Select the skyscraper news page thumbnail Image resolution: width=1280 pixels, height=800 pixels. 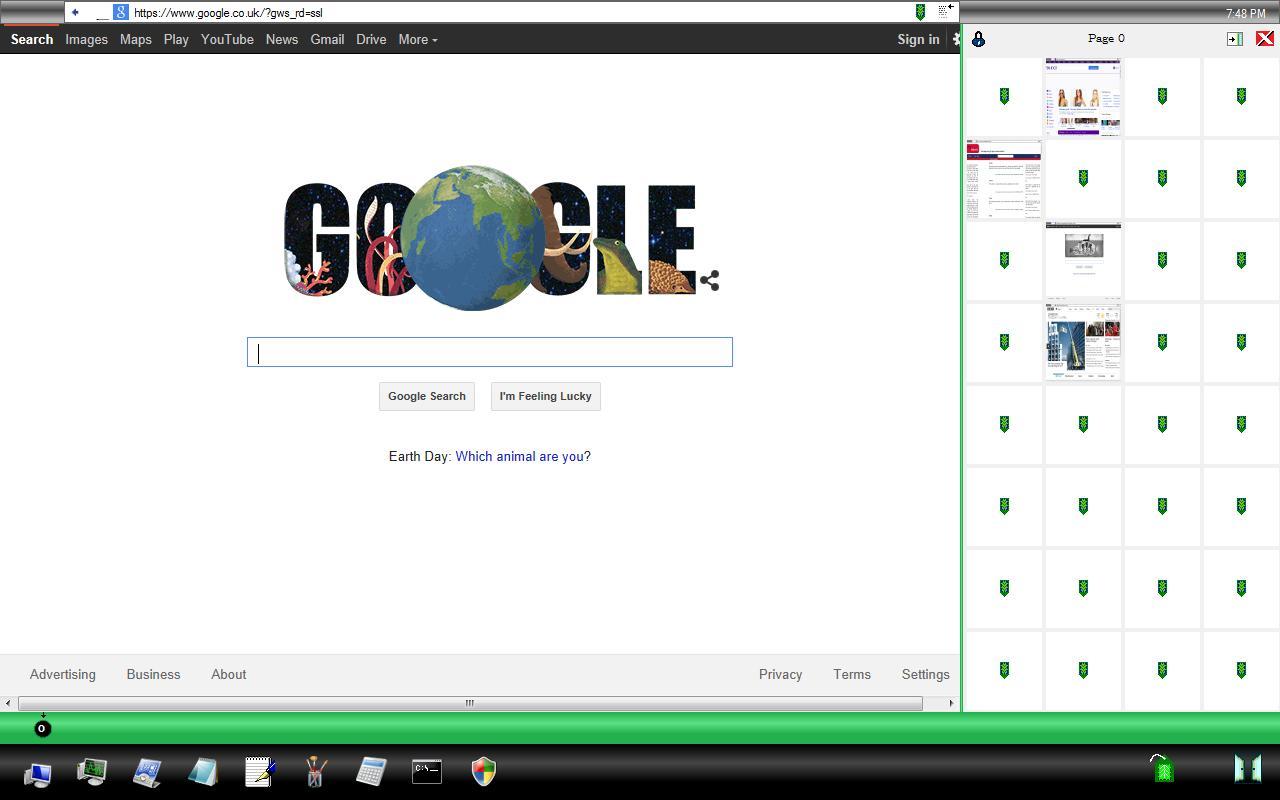tap(1083, 342)
